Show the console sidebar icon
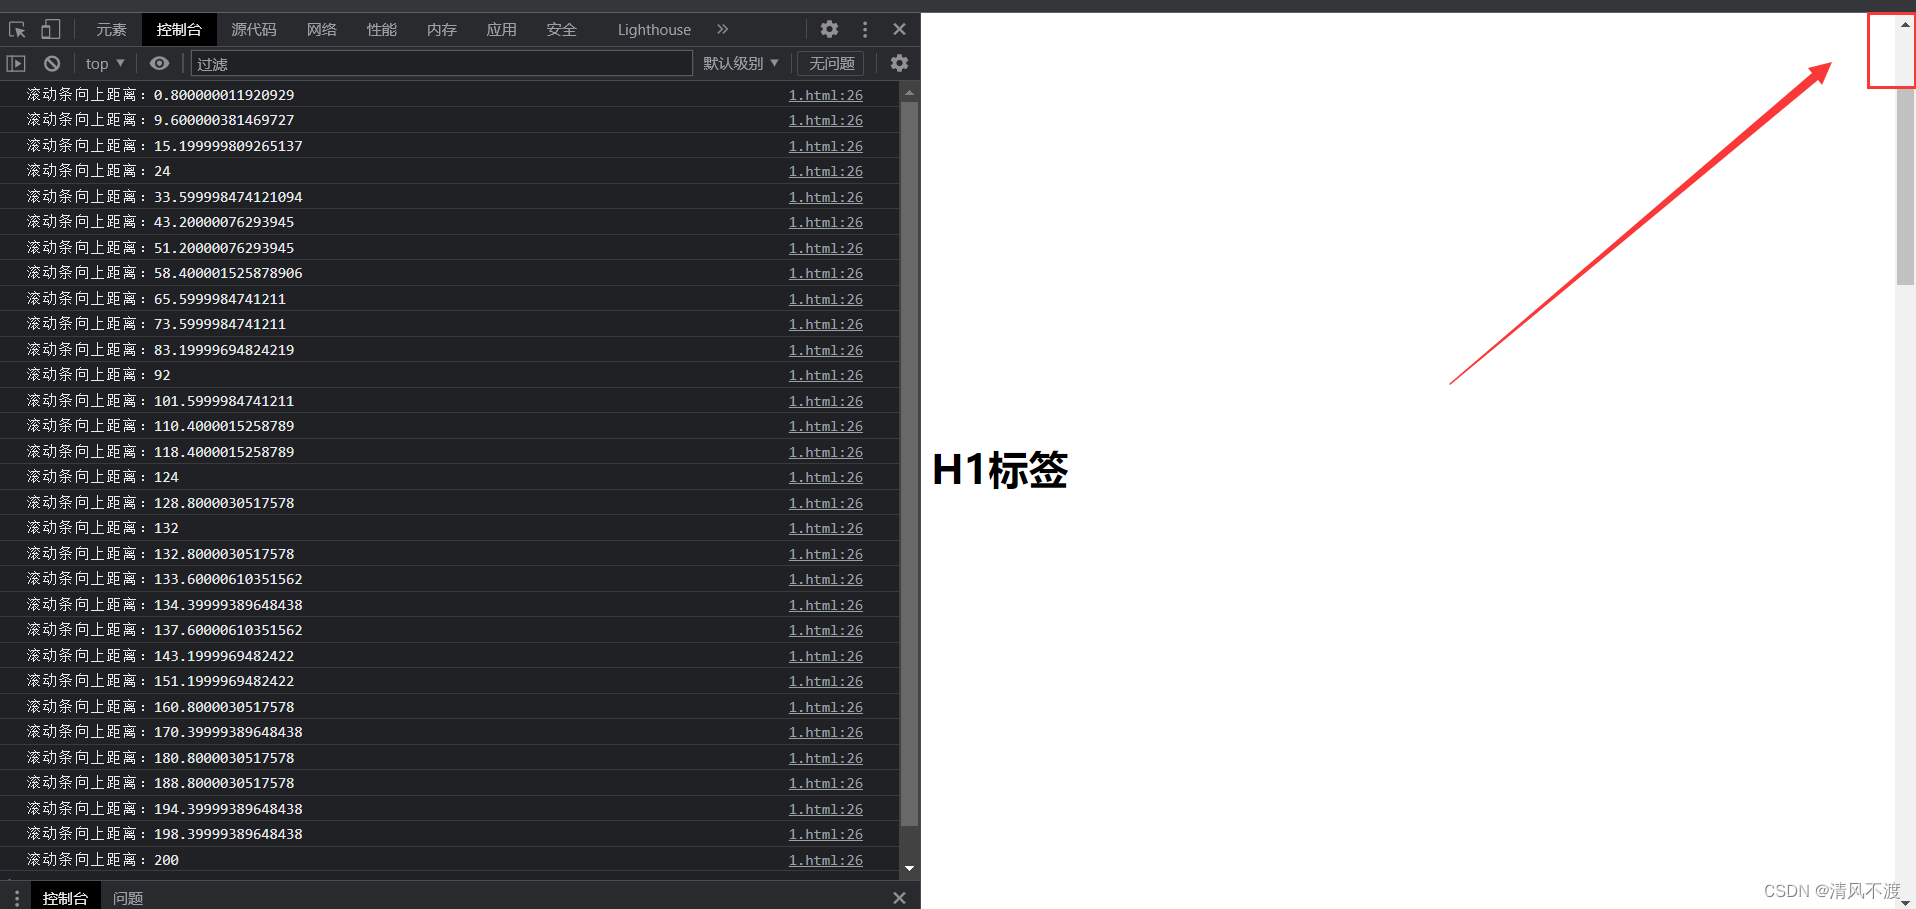 pos(16,63)
